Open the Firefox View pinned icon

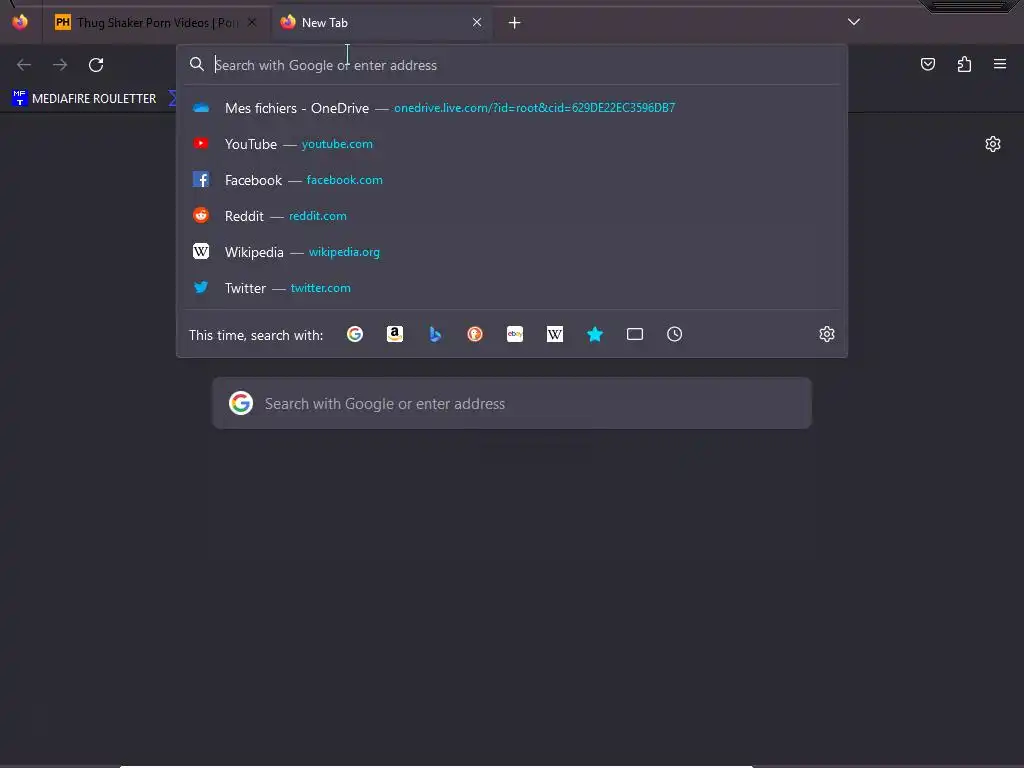20,22
